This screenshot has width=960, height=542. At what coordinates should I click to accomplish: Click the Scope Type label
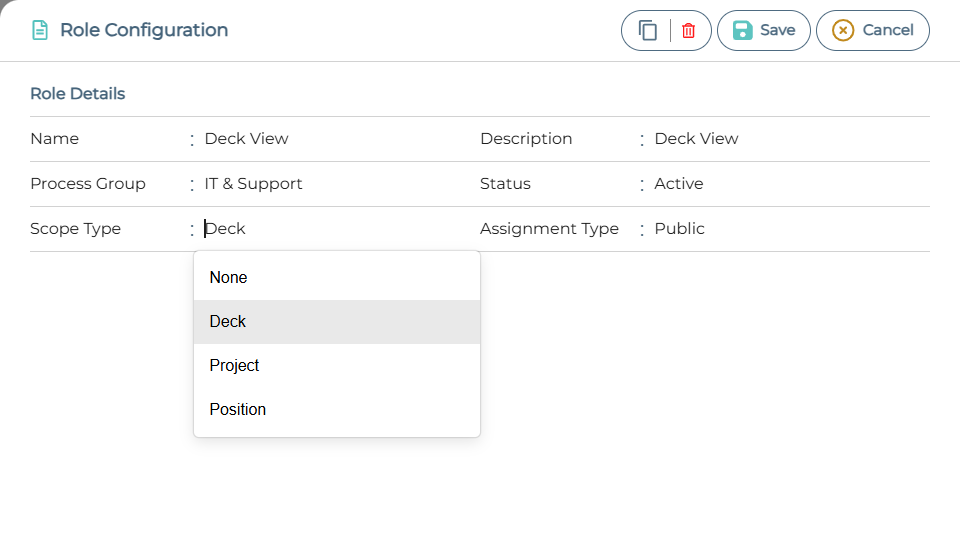[75, 229]
